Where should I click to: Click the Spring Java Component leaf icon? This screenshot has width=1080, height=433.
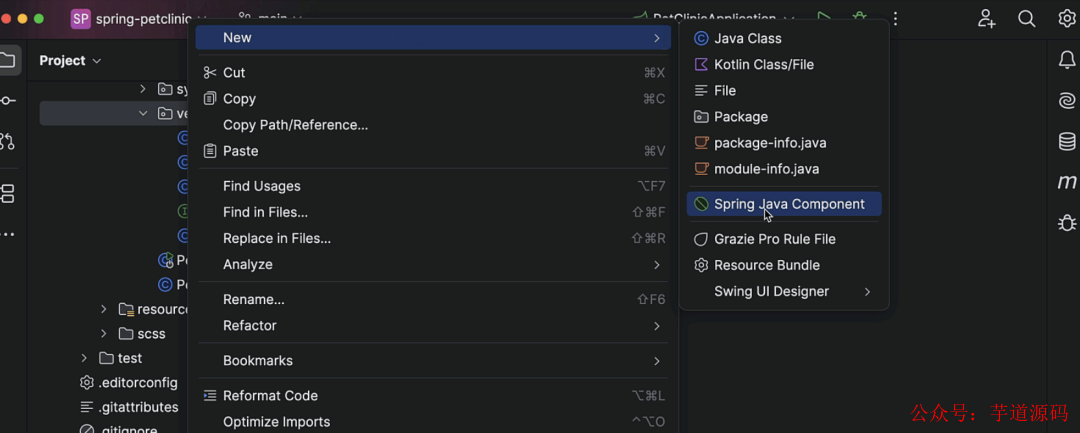click(701, 204)
